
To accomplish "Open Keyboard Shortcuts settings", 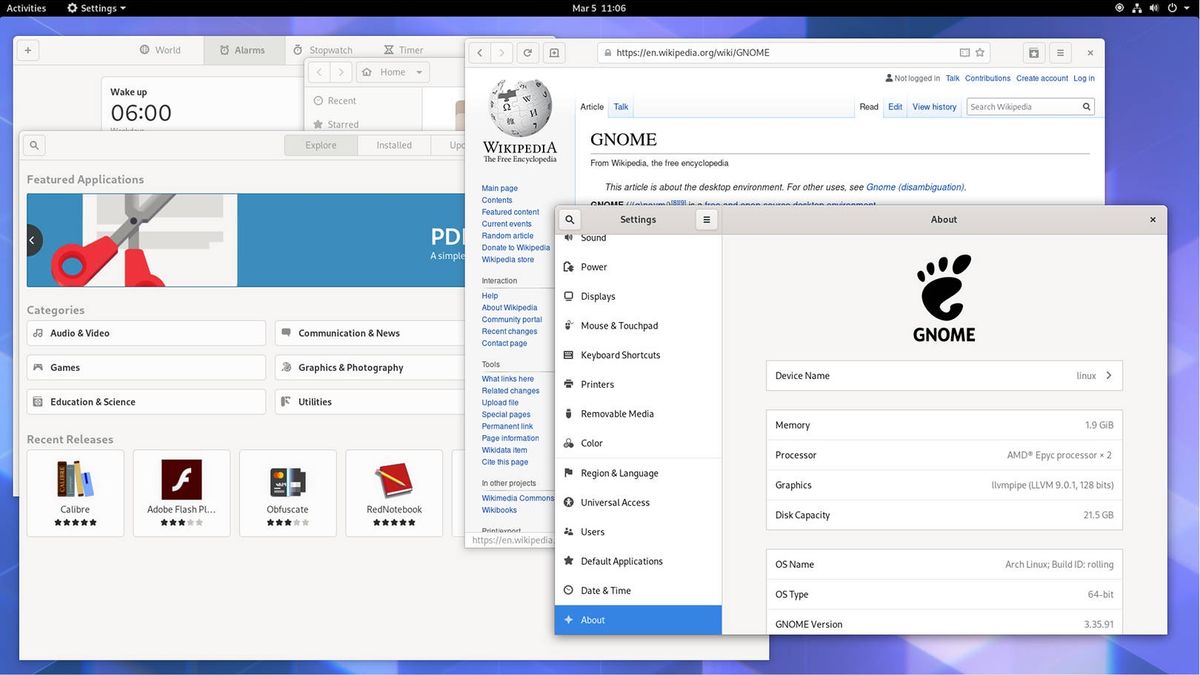I will point(638,355).
